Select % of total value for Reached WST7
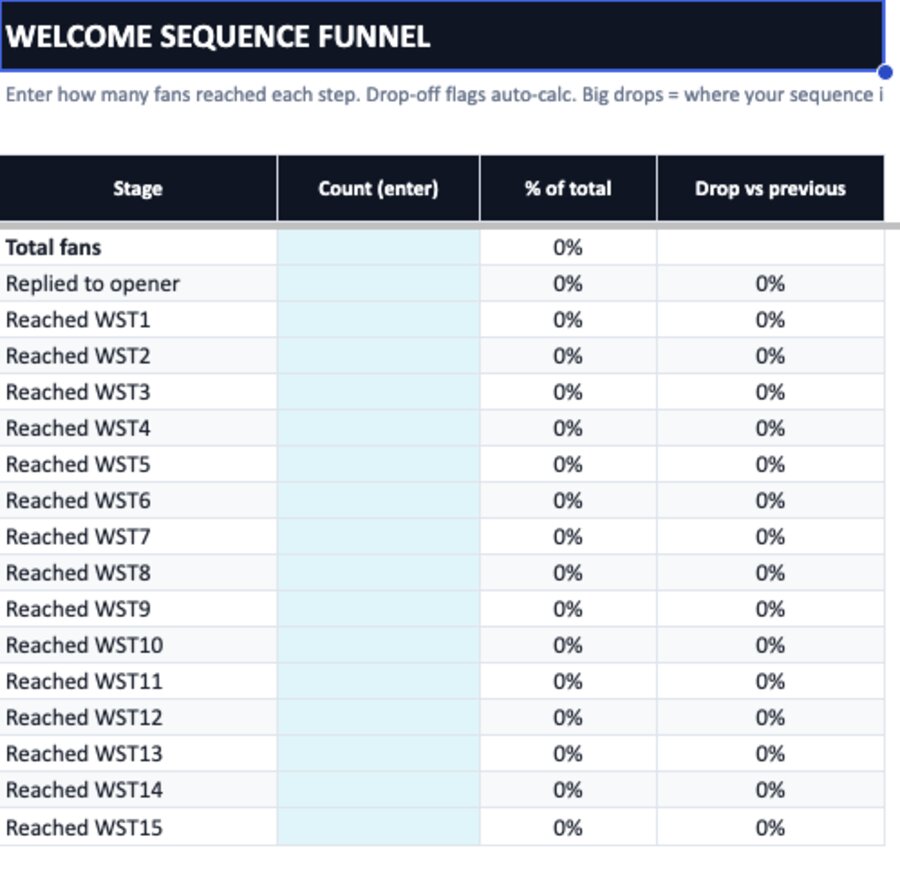The image size is (900, 877). pyautogui.click(x=568, y=537)
